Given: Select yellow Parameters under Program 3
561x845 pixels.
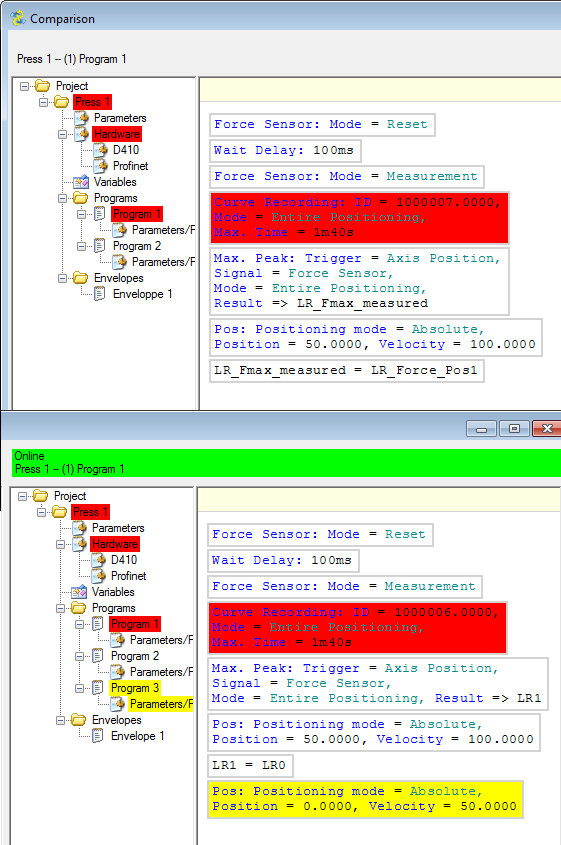Looking at the screenshot, I should click(x=161, y=704).
